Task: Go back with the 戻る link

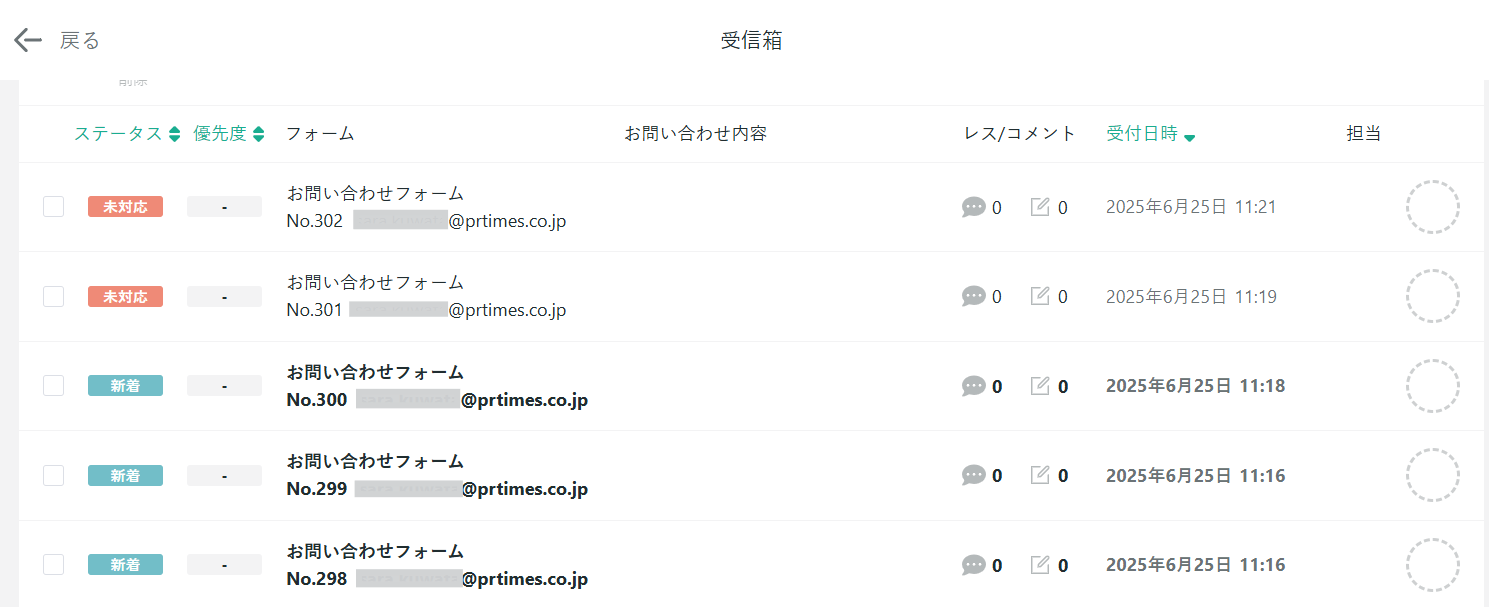Action: coord(80,40)
